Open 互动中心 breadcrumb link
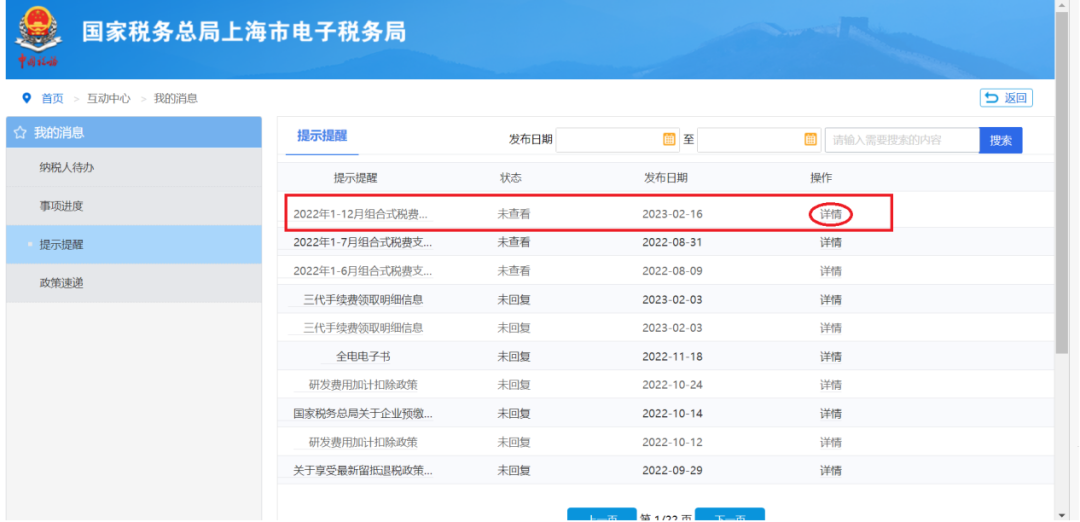Image resolution: width=1080 pixels, height=522 pixels. tap(108, 98)
